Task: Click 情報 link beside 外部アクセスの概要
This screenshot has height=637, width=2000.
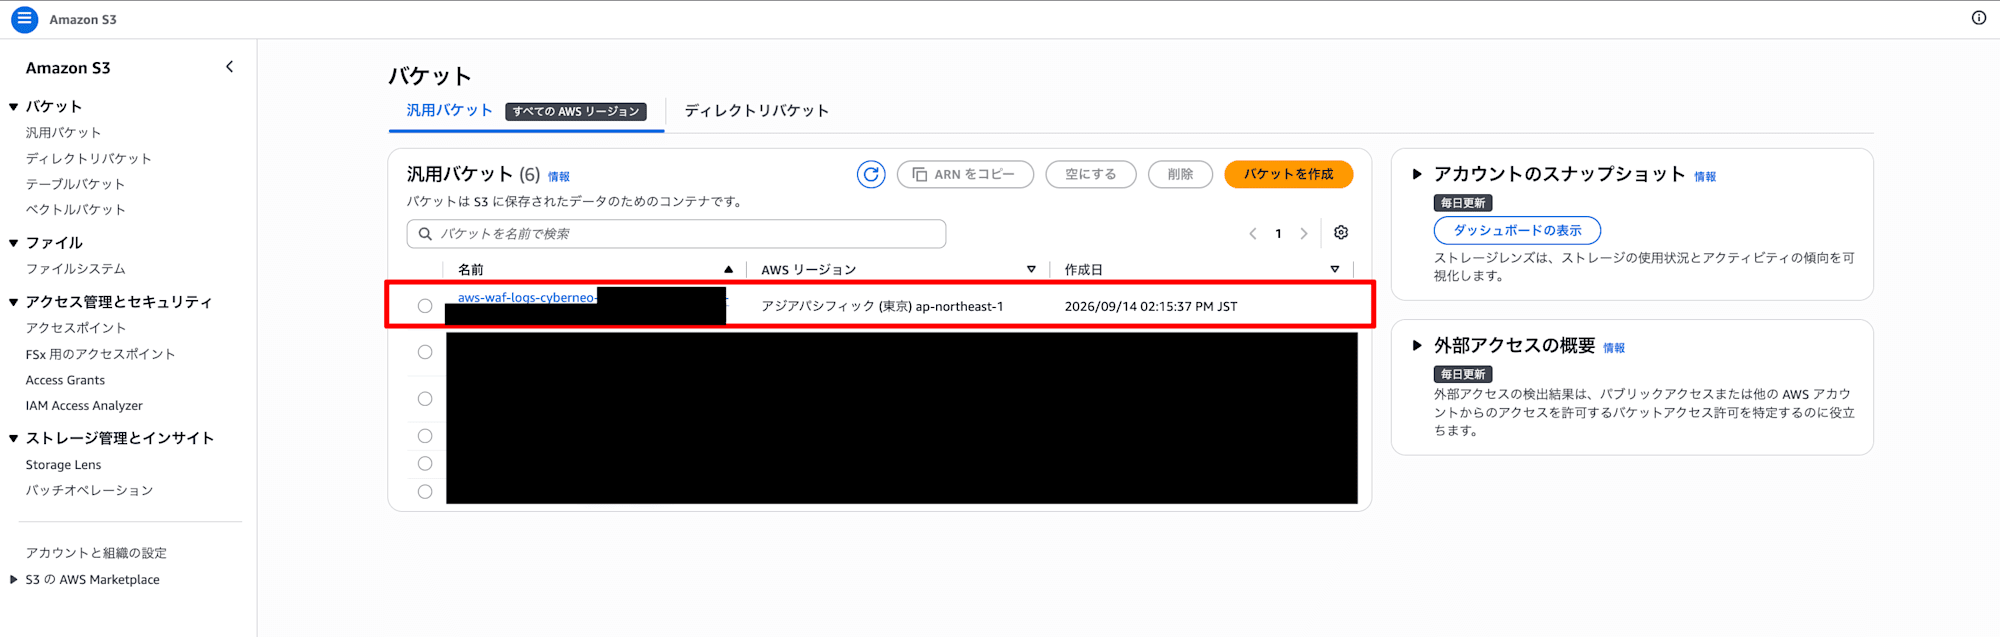Action: [x=1614, y=348]
